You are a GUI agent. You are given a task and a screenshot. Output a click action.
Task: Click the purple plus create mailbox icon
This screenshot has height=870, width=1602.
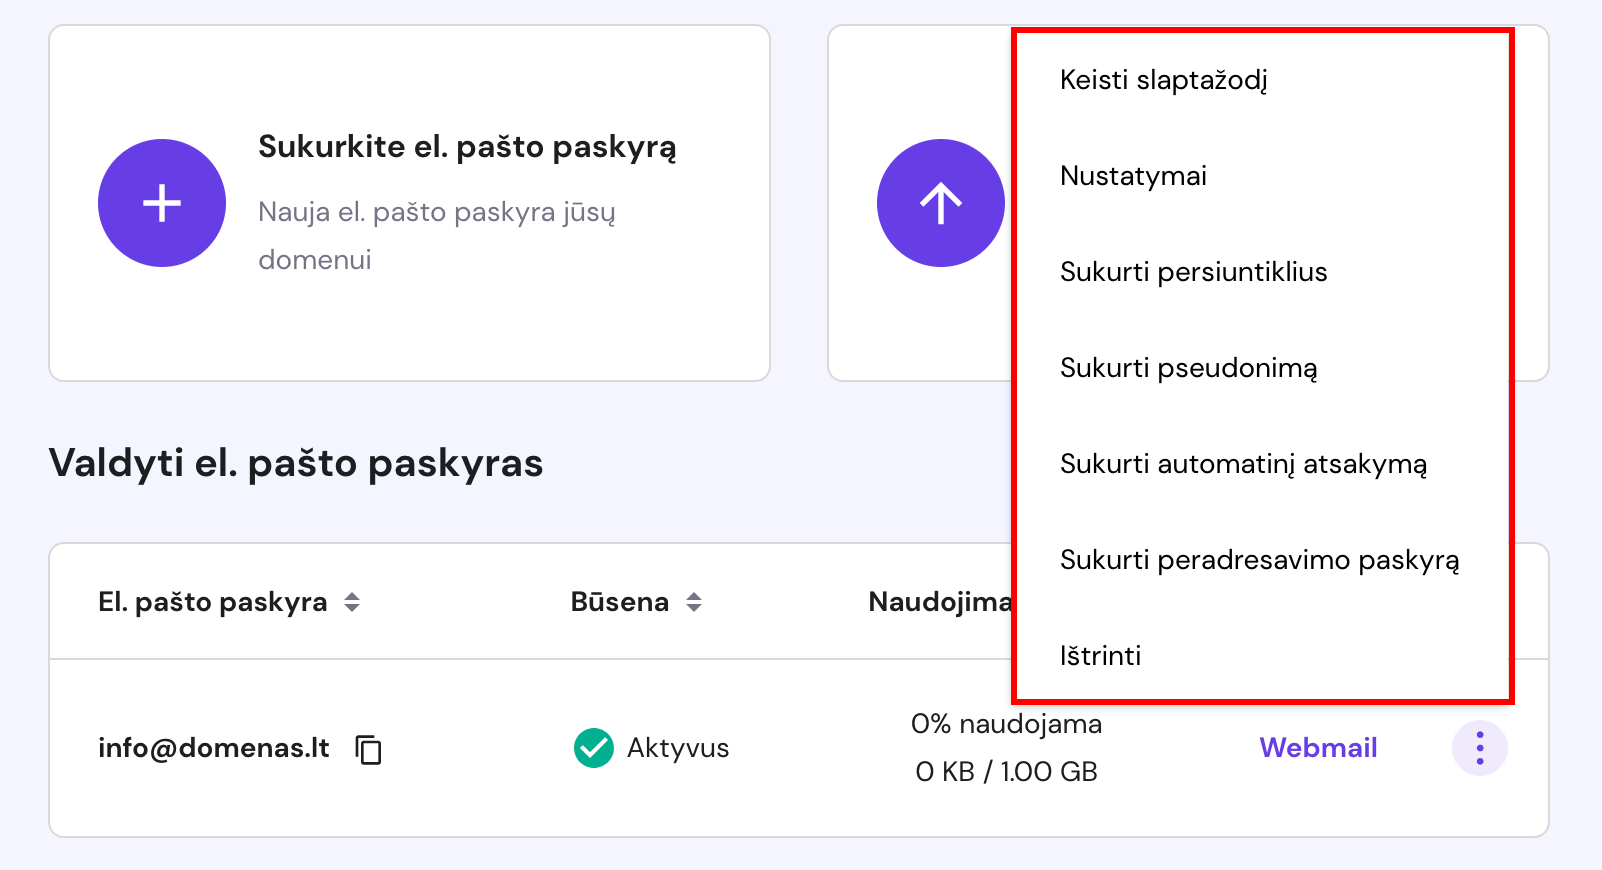[x=162, y=203]
